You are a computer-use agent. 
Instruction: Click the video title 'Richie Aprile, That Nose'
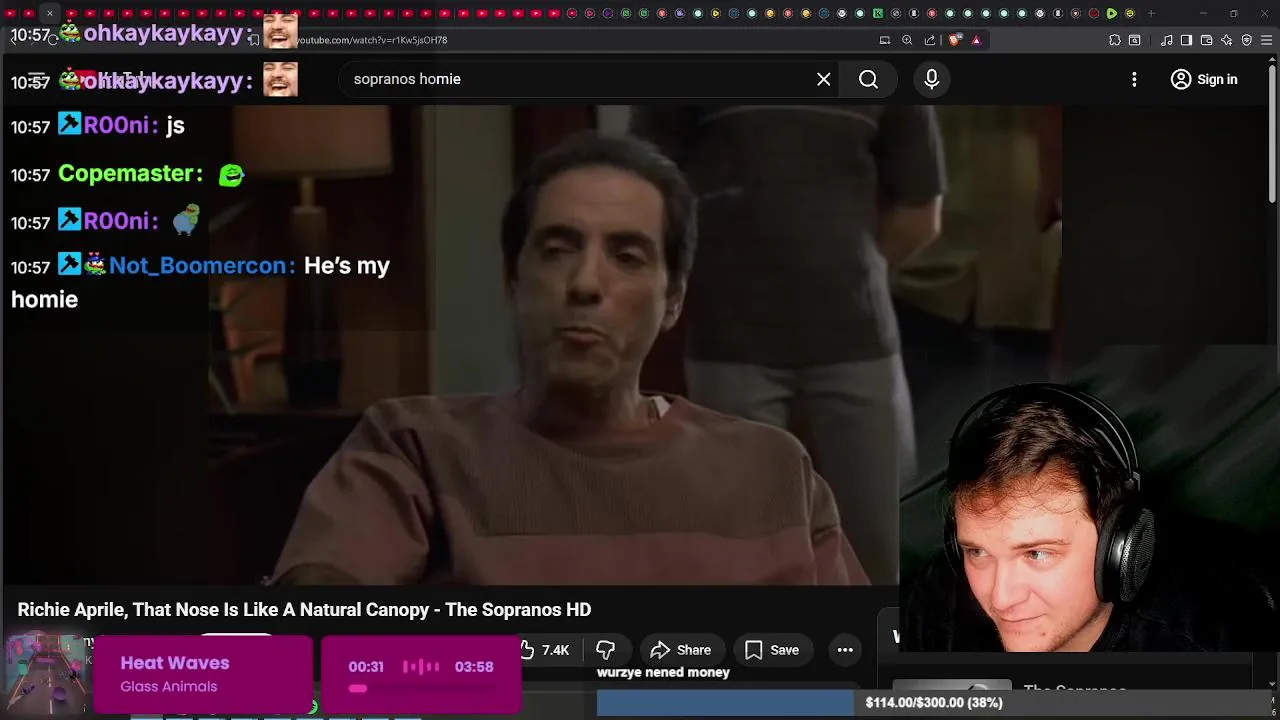304,610
